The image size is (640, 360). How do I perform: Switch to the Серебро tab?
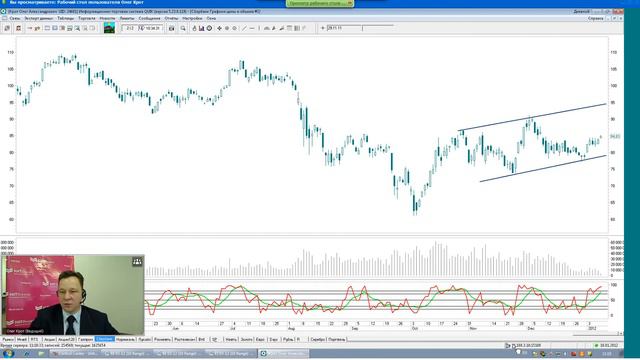(x=318, y=339)
